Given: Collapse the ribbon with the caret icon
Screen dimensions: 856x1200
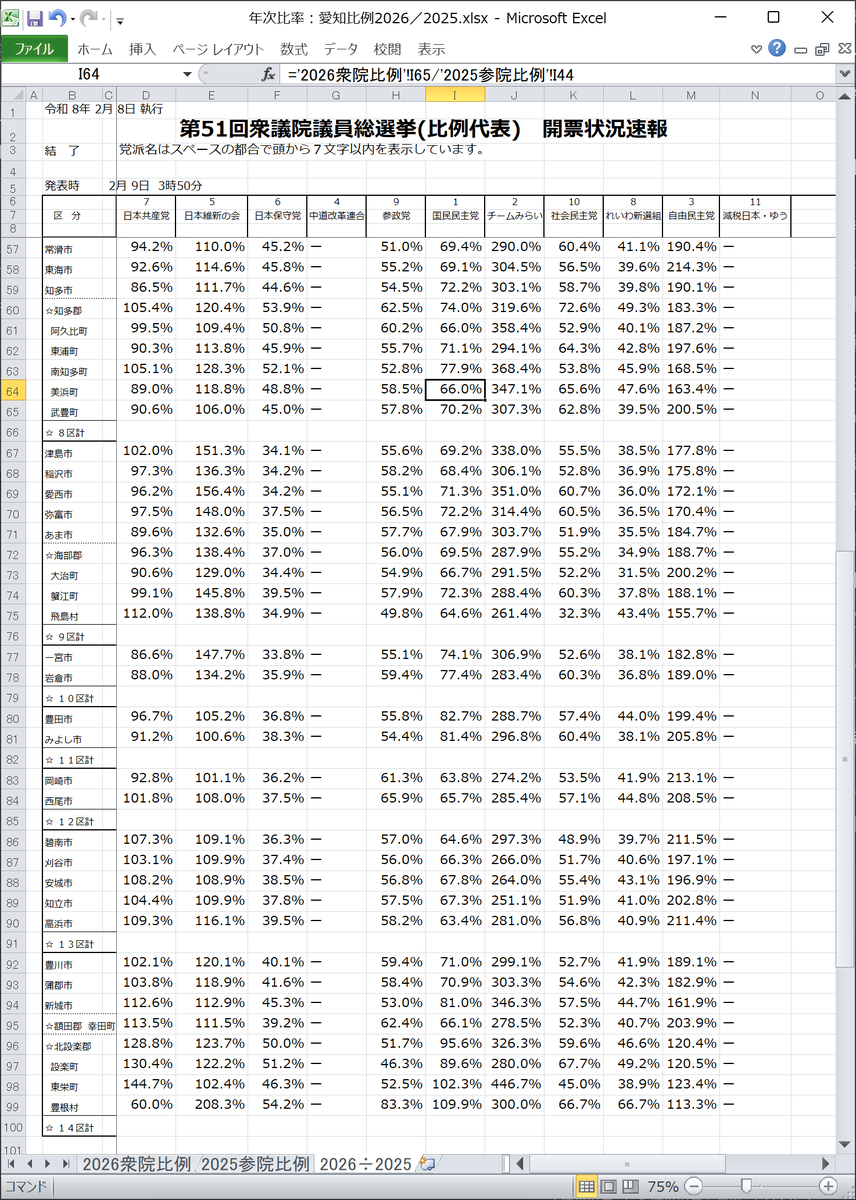Looking at the screenshot, I should click(x=756, y=47).
